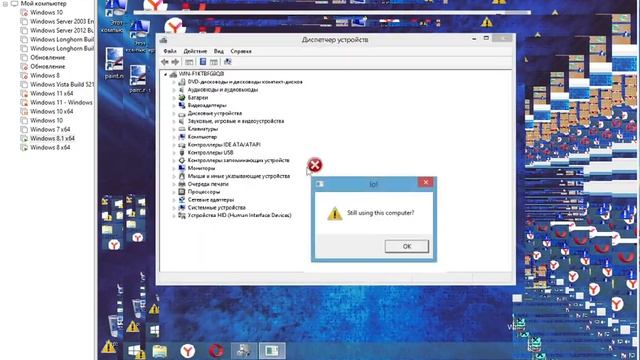Select the Процессоры category icon

click(182, 192)
